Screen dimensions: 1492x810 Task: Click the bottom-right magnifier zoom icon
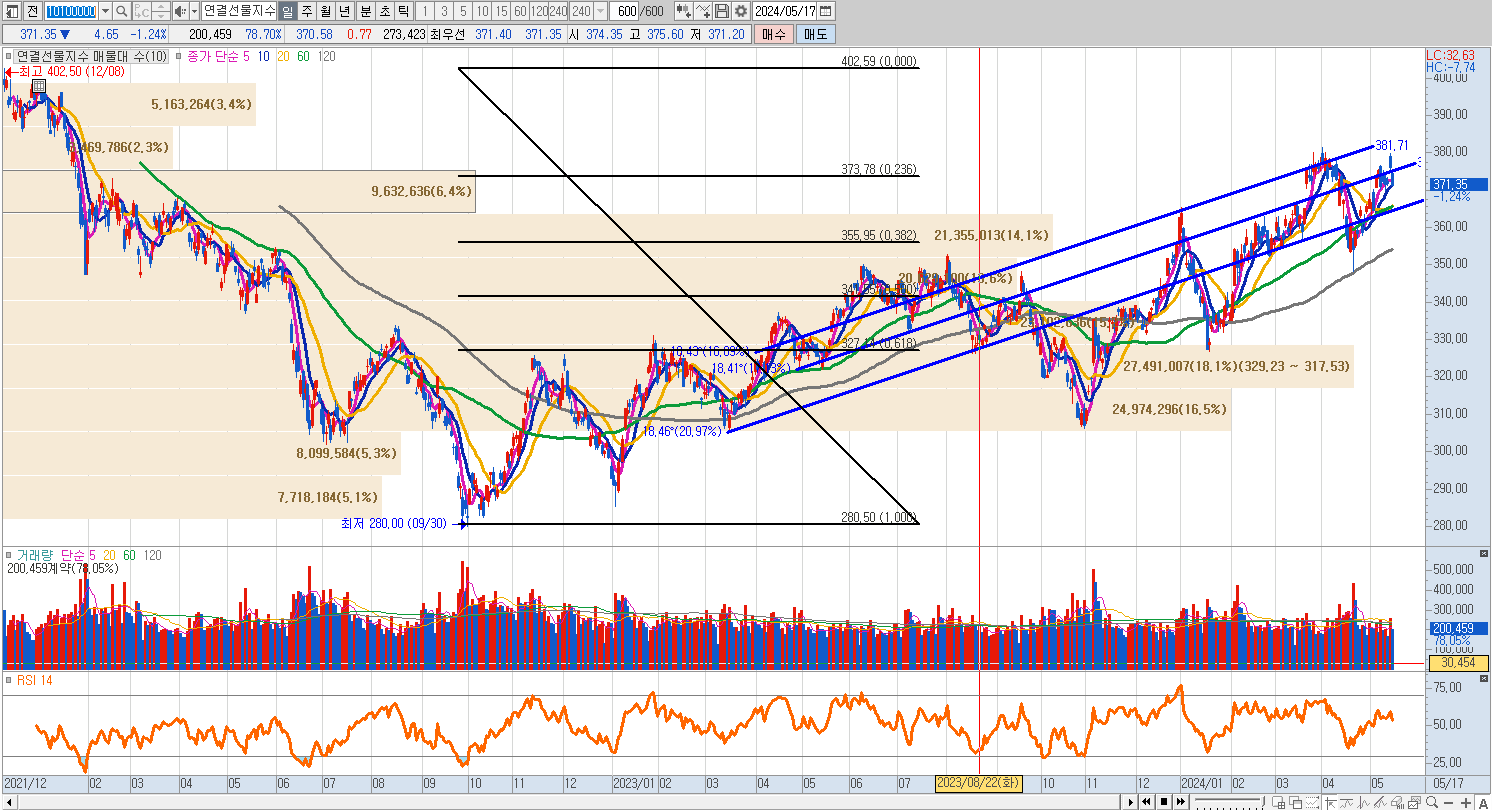pos(1432,803)
